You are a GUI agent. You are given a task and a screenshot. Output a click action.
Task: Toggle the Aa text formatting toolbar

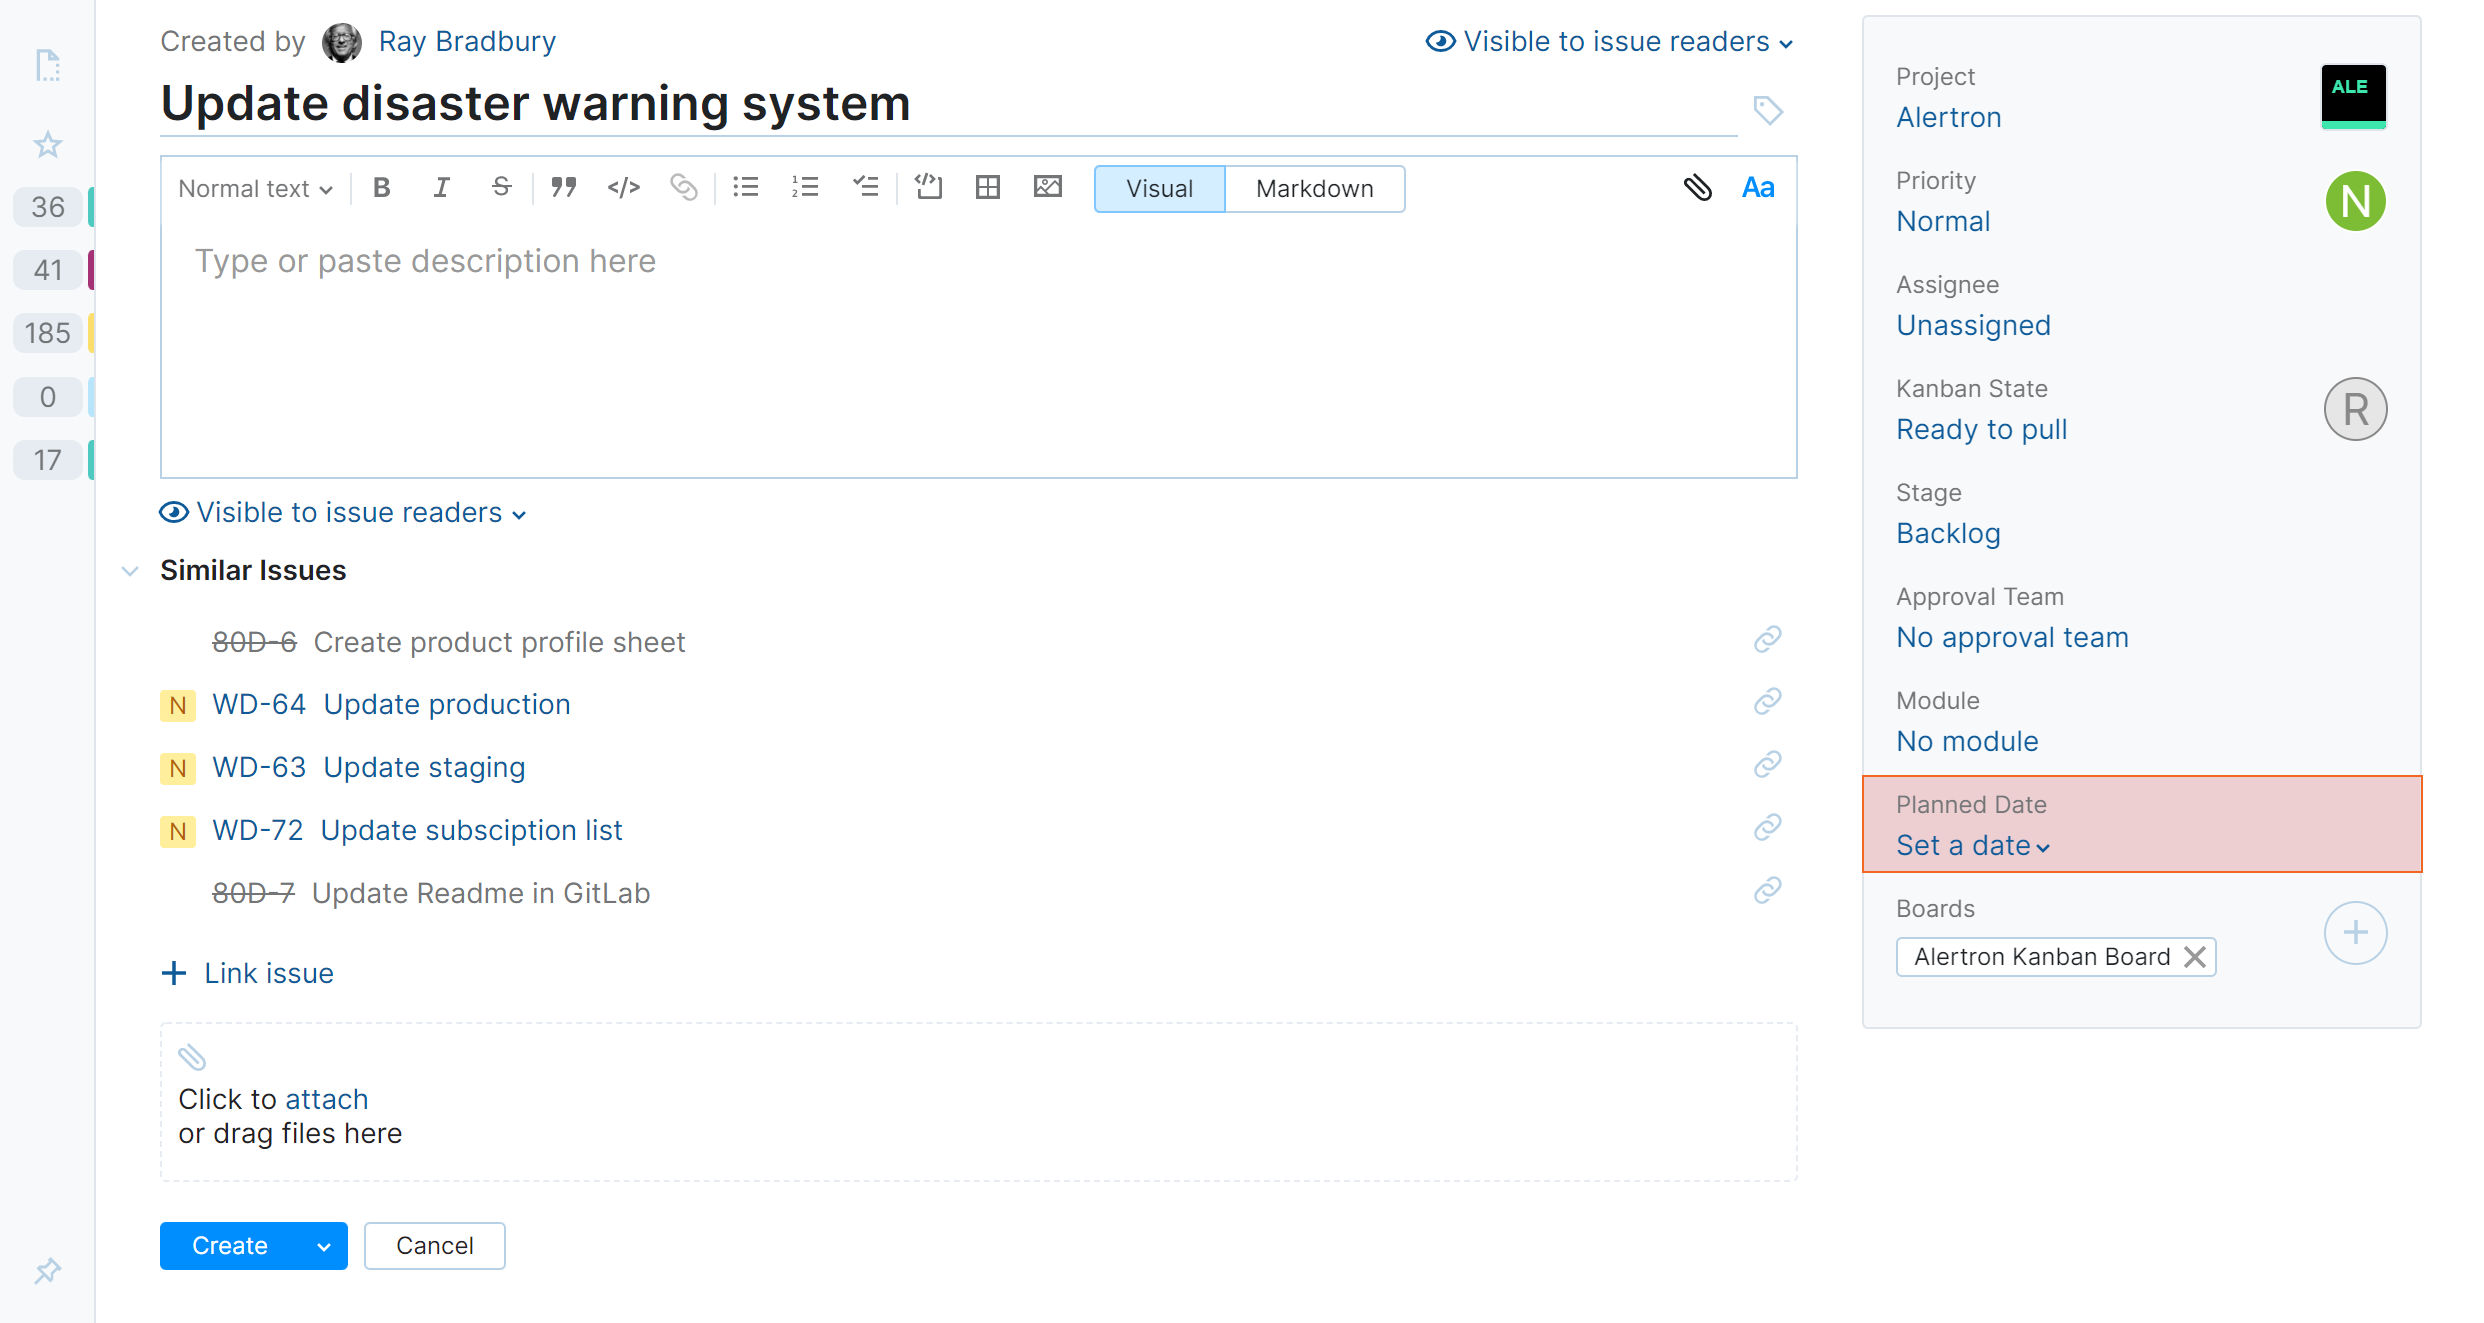(x=1757, y=188)
